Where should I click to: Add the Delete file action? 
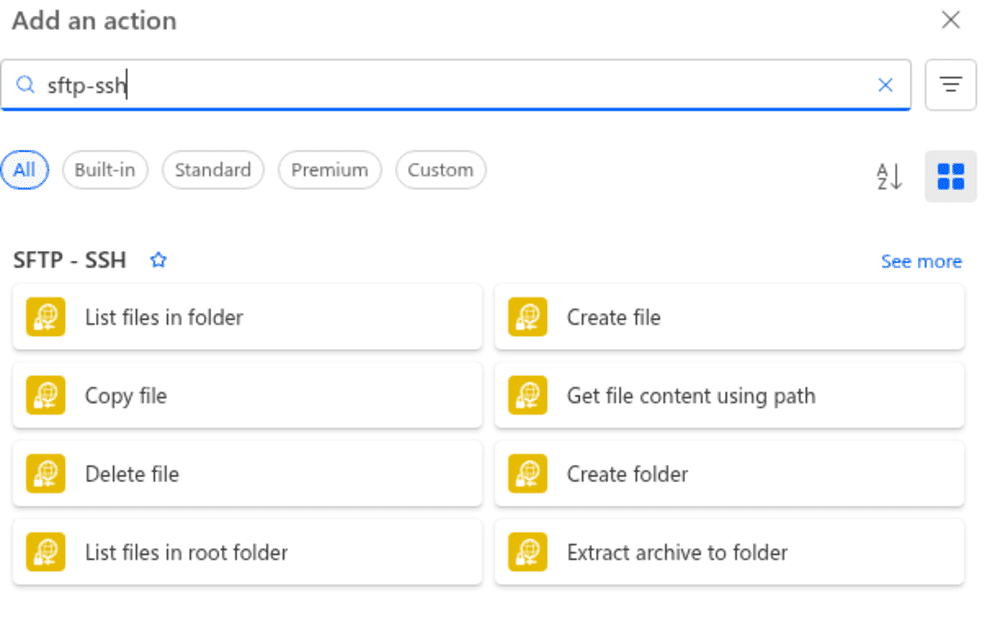(x=247, y=474)
